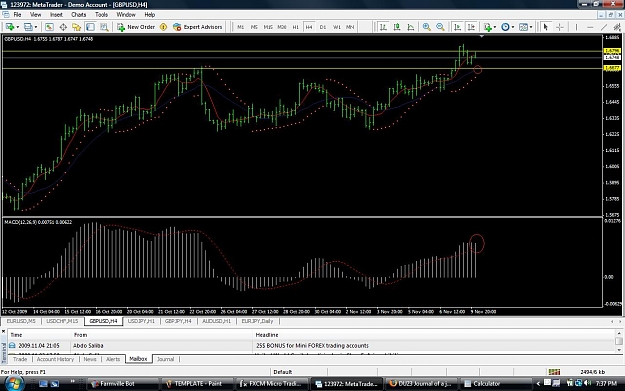625x391 pixels.
Task: Open the Indicators list icon
Action: (487, 27)
